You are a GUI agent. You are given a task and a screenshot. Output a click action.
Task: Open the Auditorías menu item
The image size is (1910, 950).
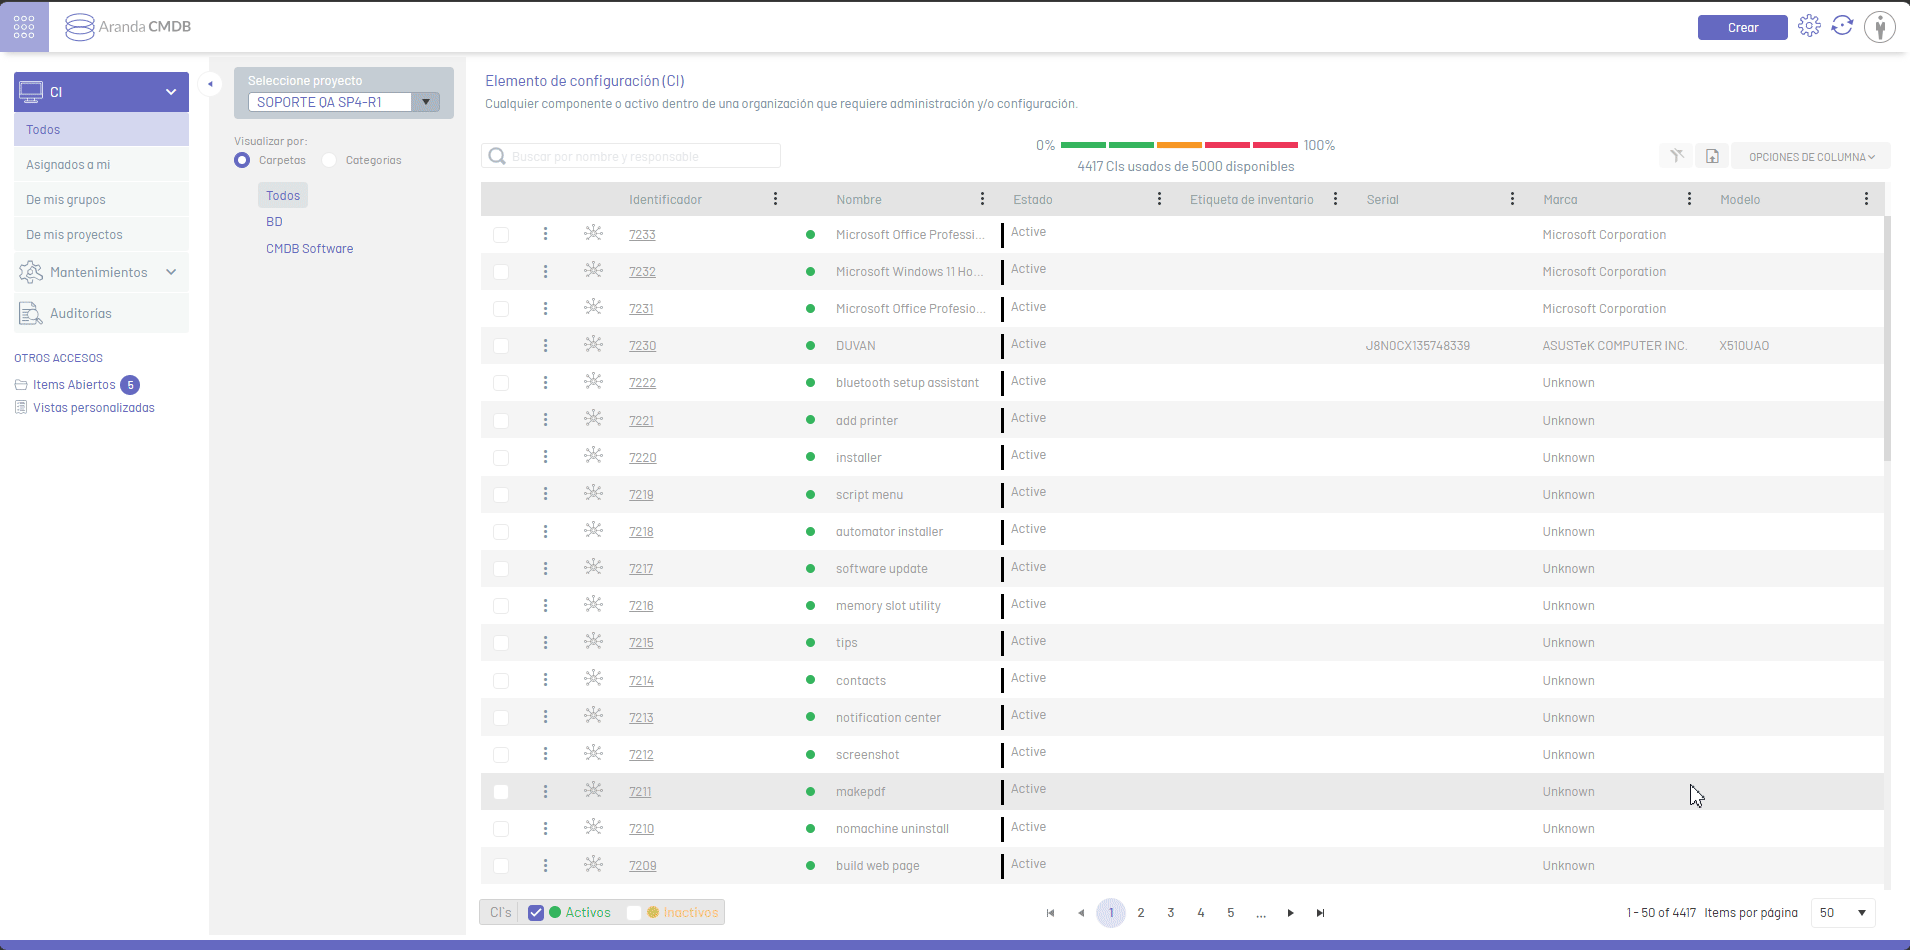[80, 314]
